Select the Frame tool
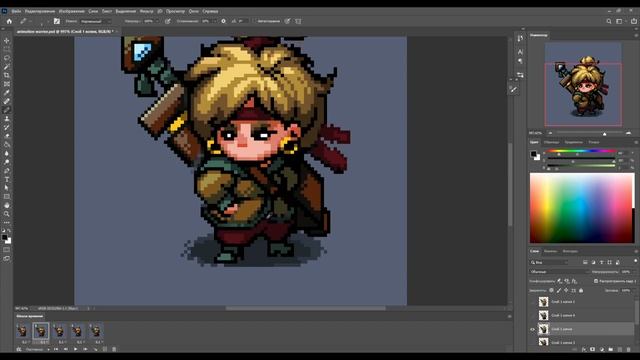 click(x=7, y=84)
